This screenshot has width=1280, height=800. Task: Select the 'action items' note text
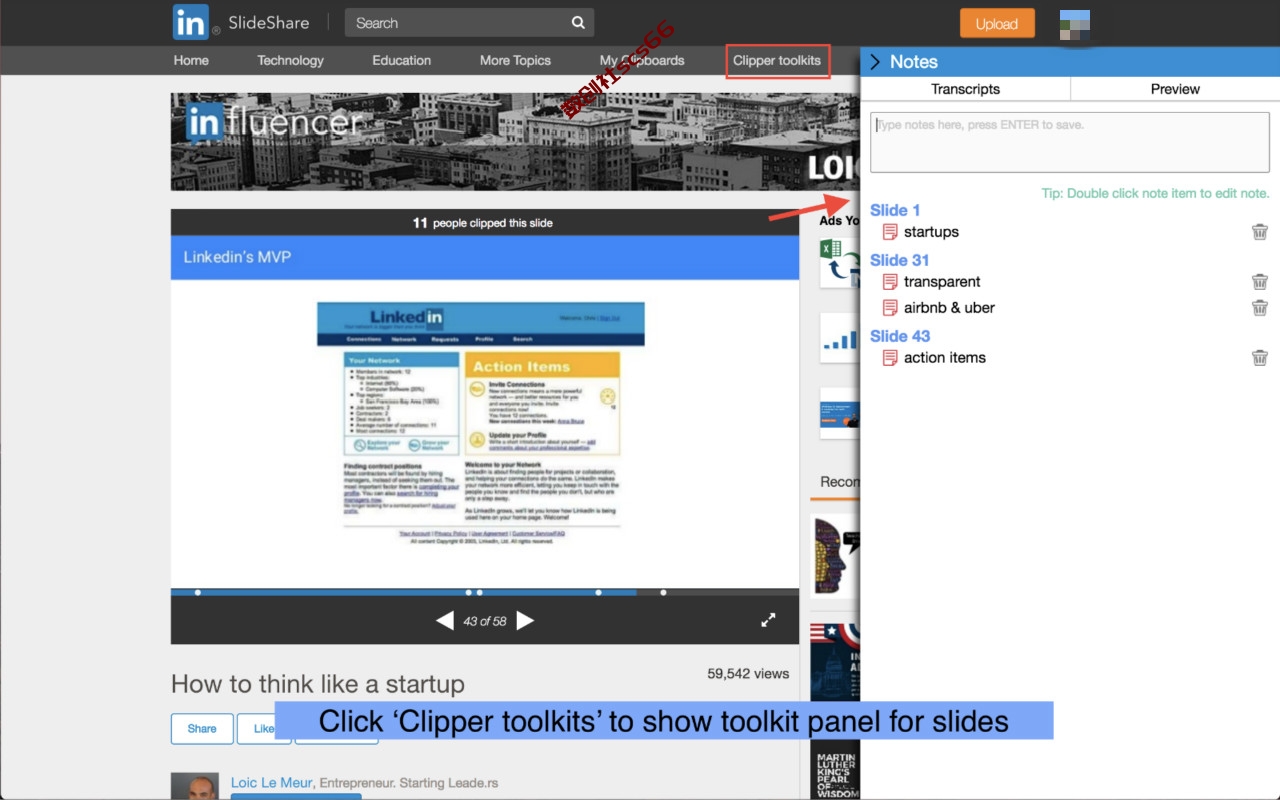point(945,358)
